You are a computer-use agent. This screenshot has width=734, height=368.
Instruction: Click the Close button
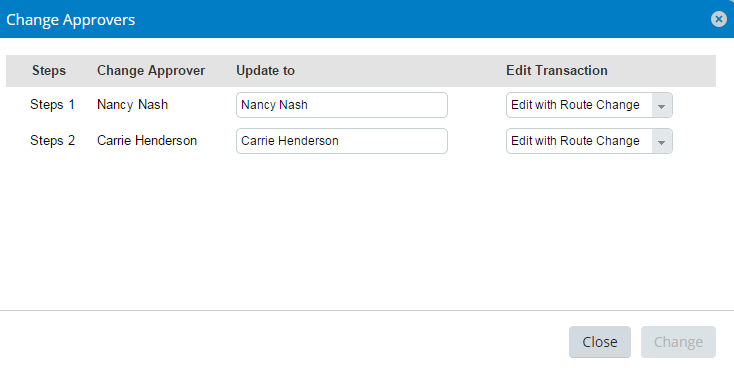(600, 342)
